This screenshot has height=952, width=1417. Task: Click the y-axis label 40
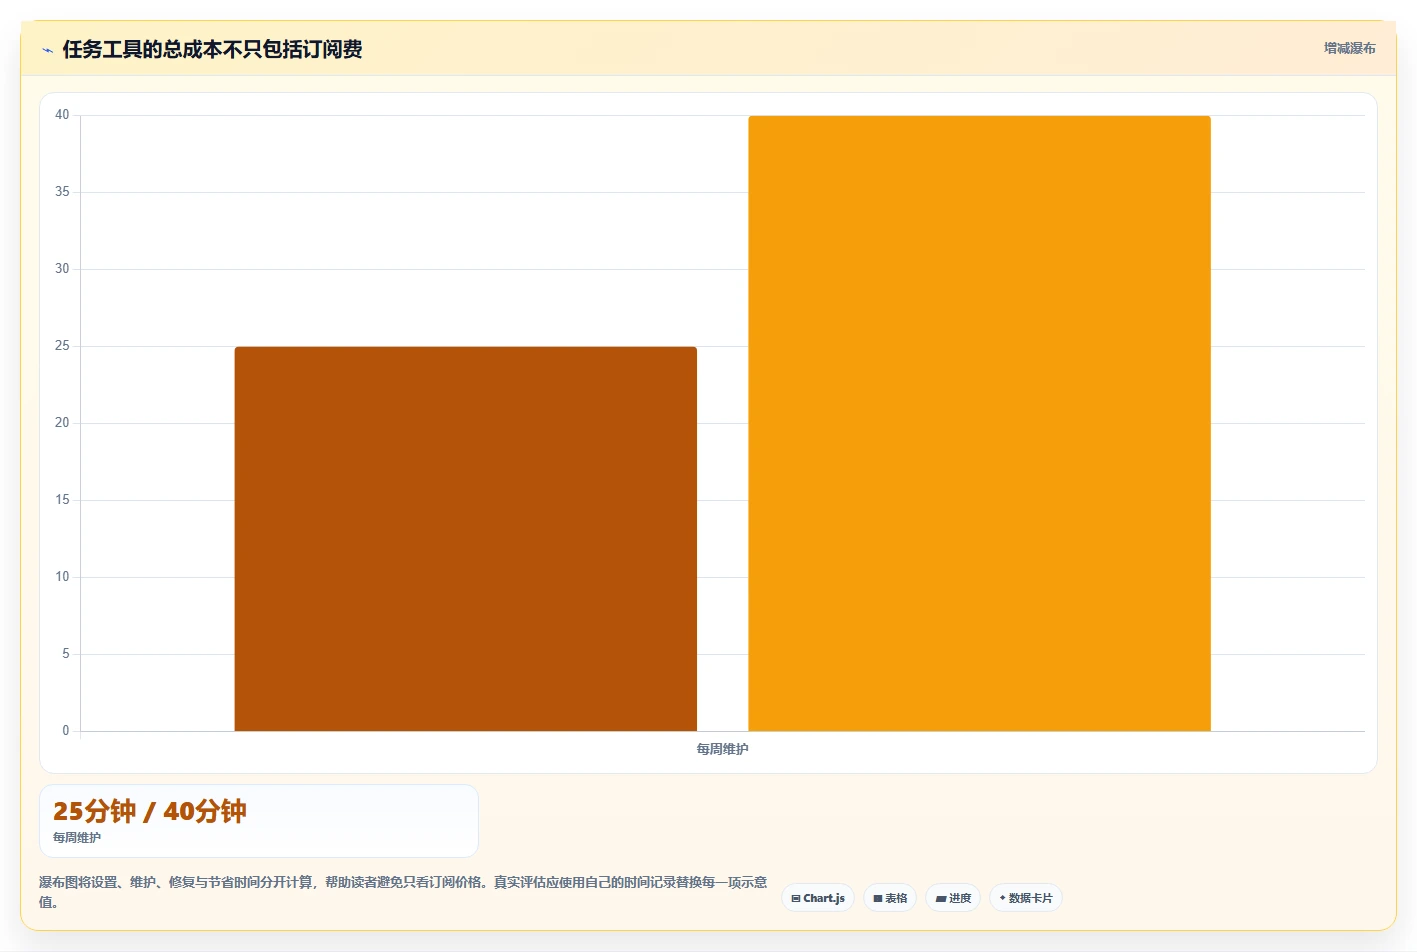tap(62, 115)
